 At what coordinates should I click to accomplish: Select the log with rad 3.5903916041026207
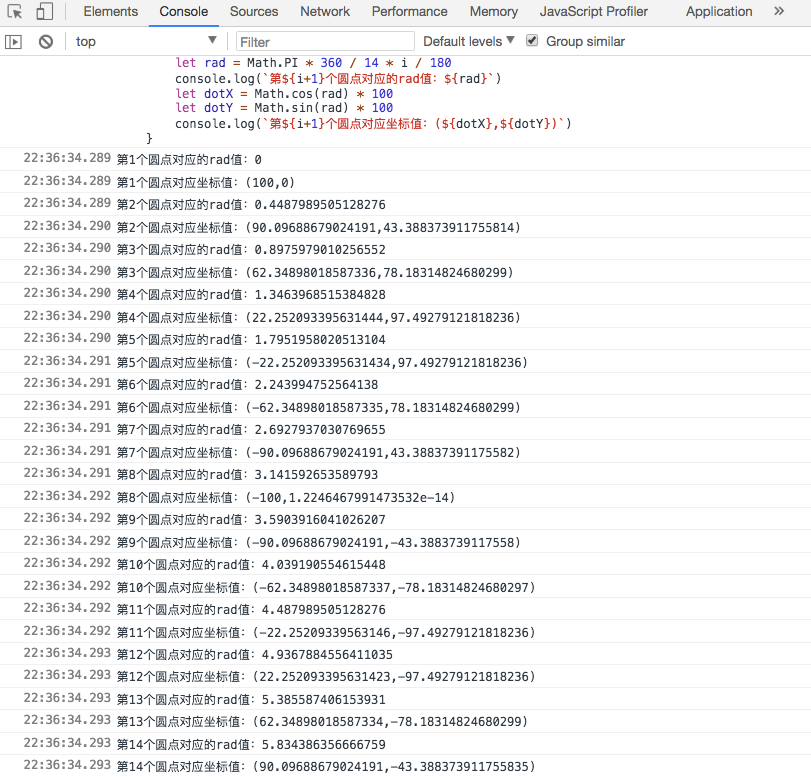click(251, 520)
